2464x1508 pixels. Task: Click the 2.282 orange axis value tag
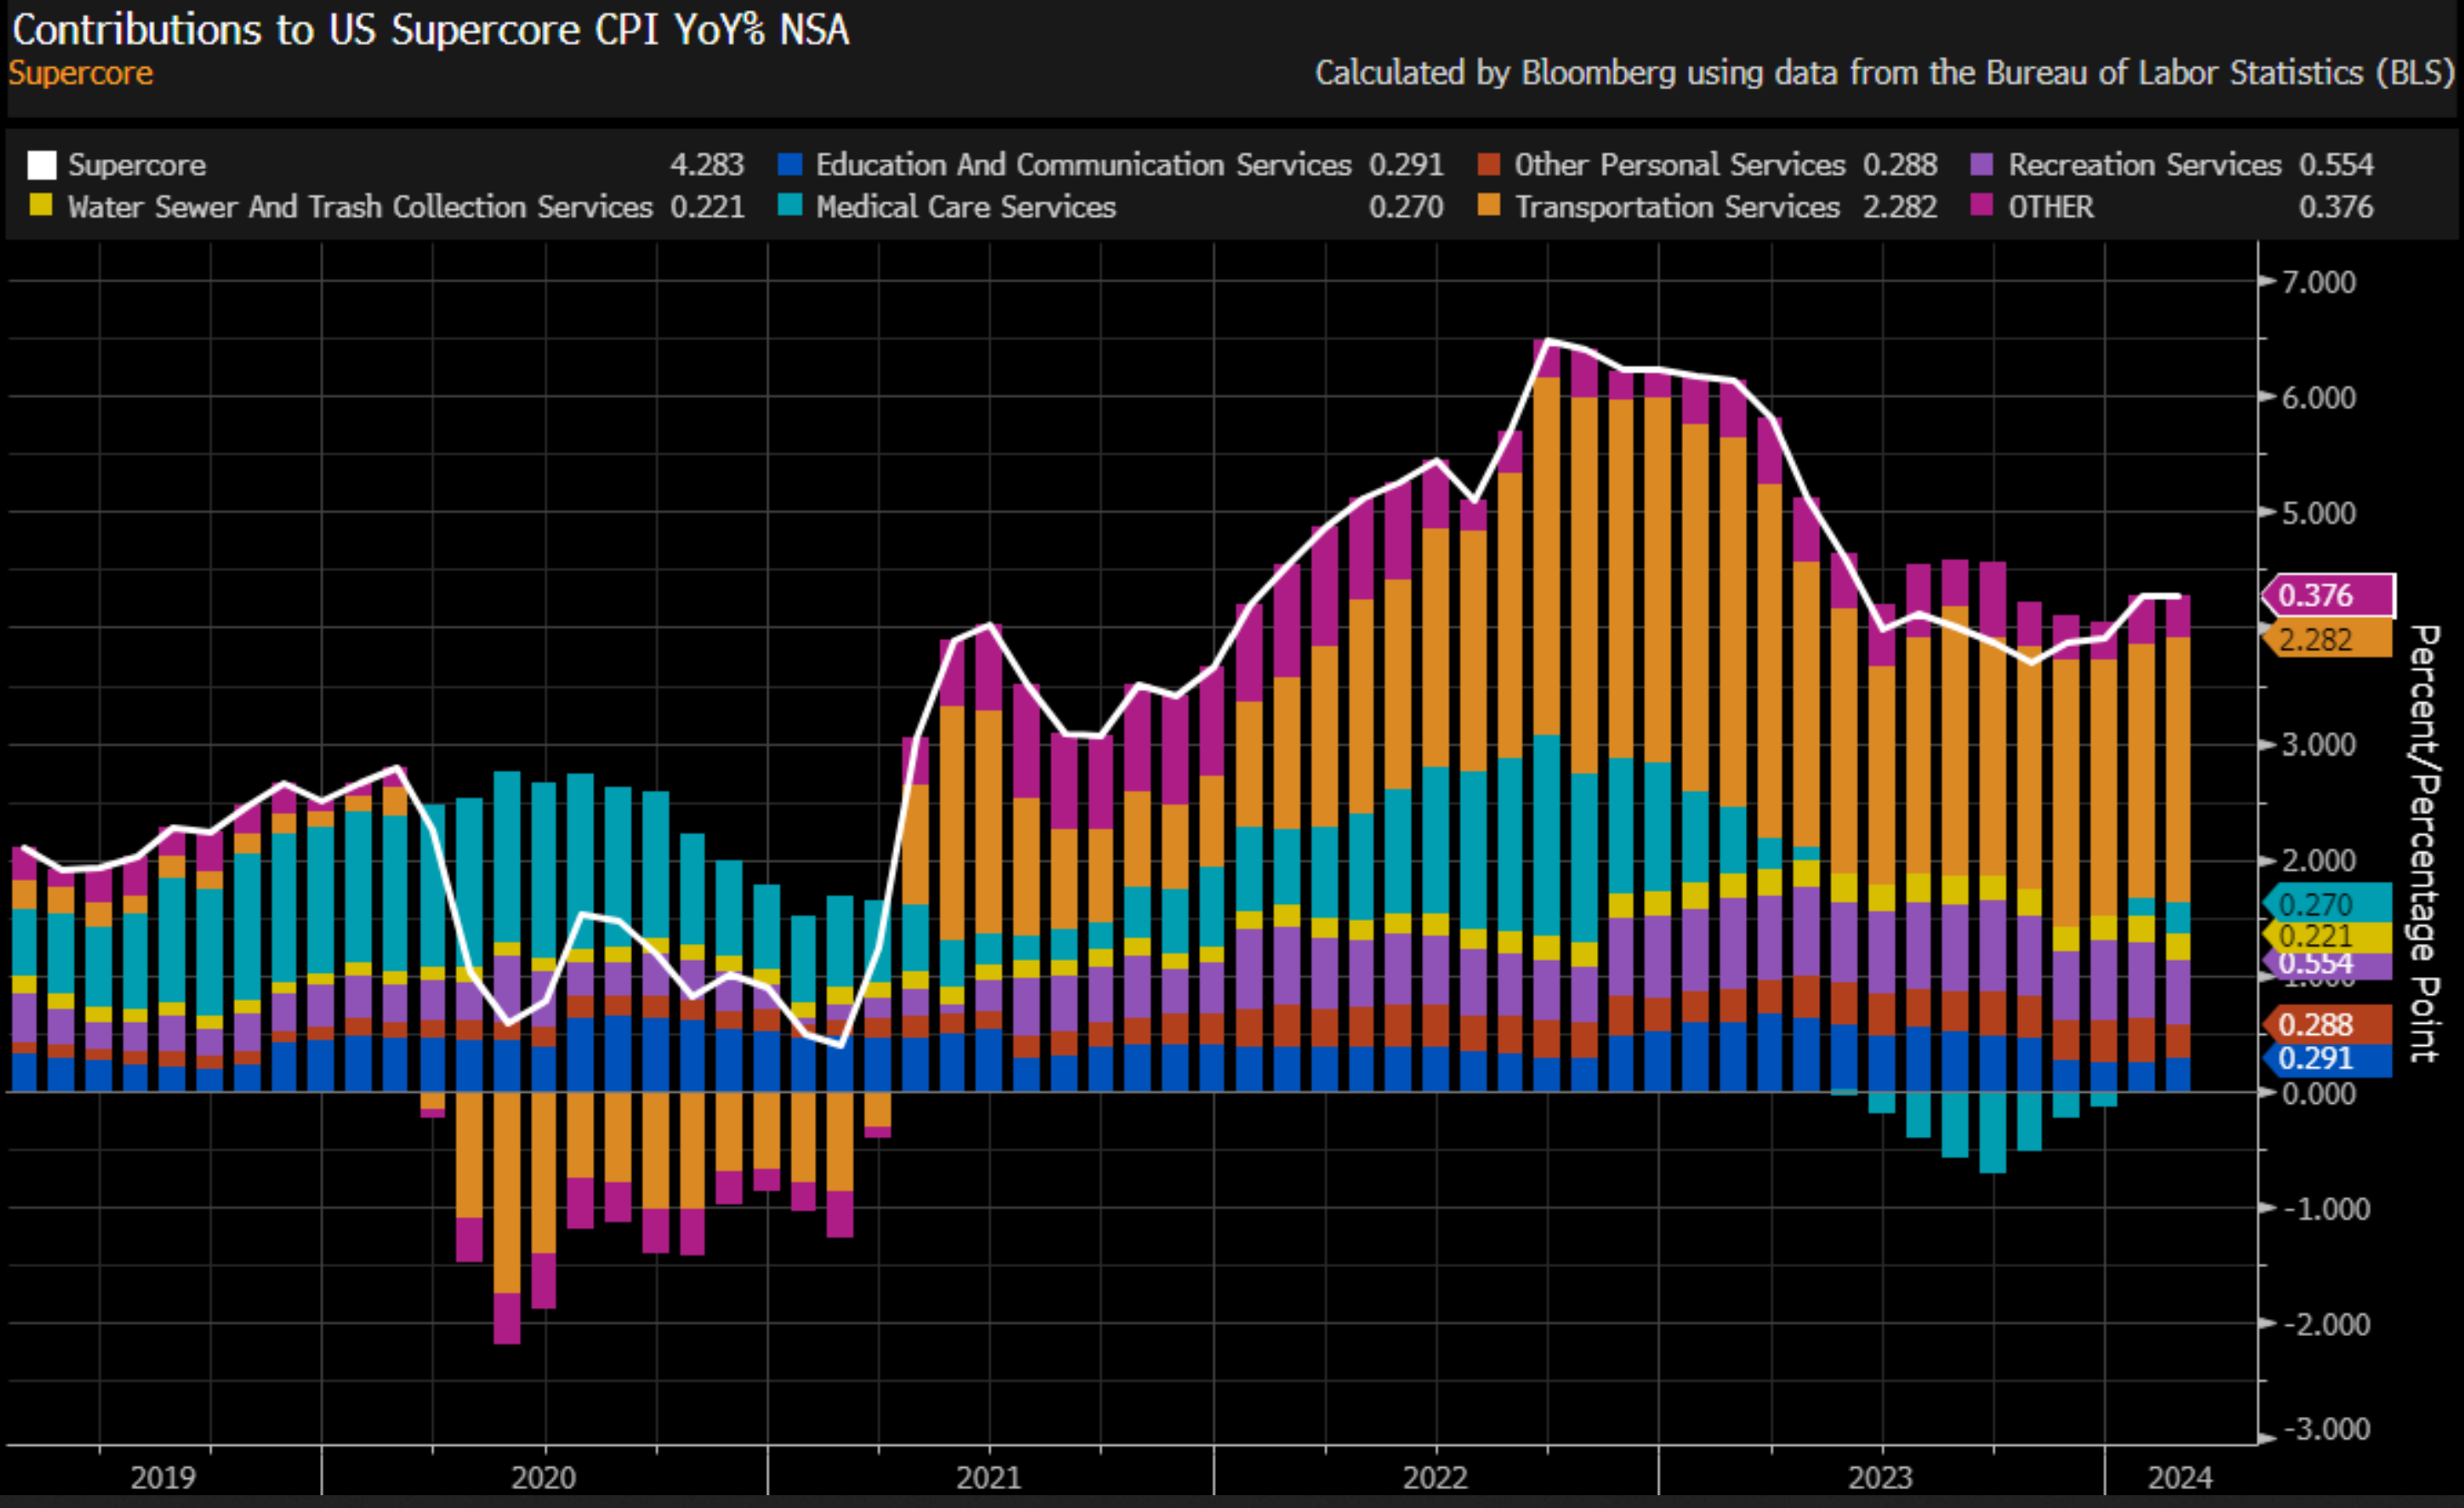click(x=2329, y=640)
